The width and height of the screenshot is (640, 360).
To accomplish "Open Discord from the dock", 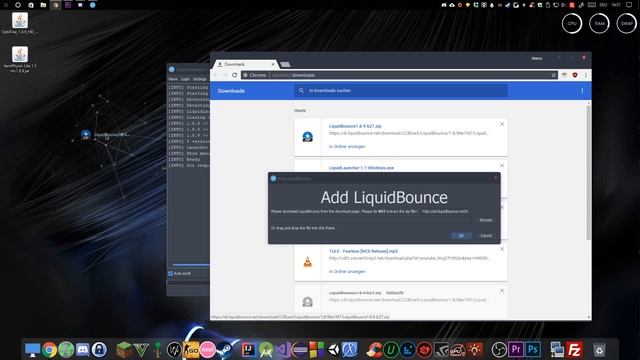I will tap(82, 350).
